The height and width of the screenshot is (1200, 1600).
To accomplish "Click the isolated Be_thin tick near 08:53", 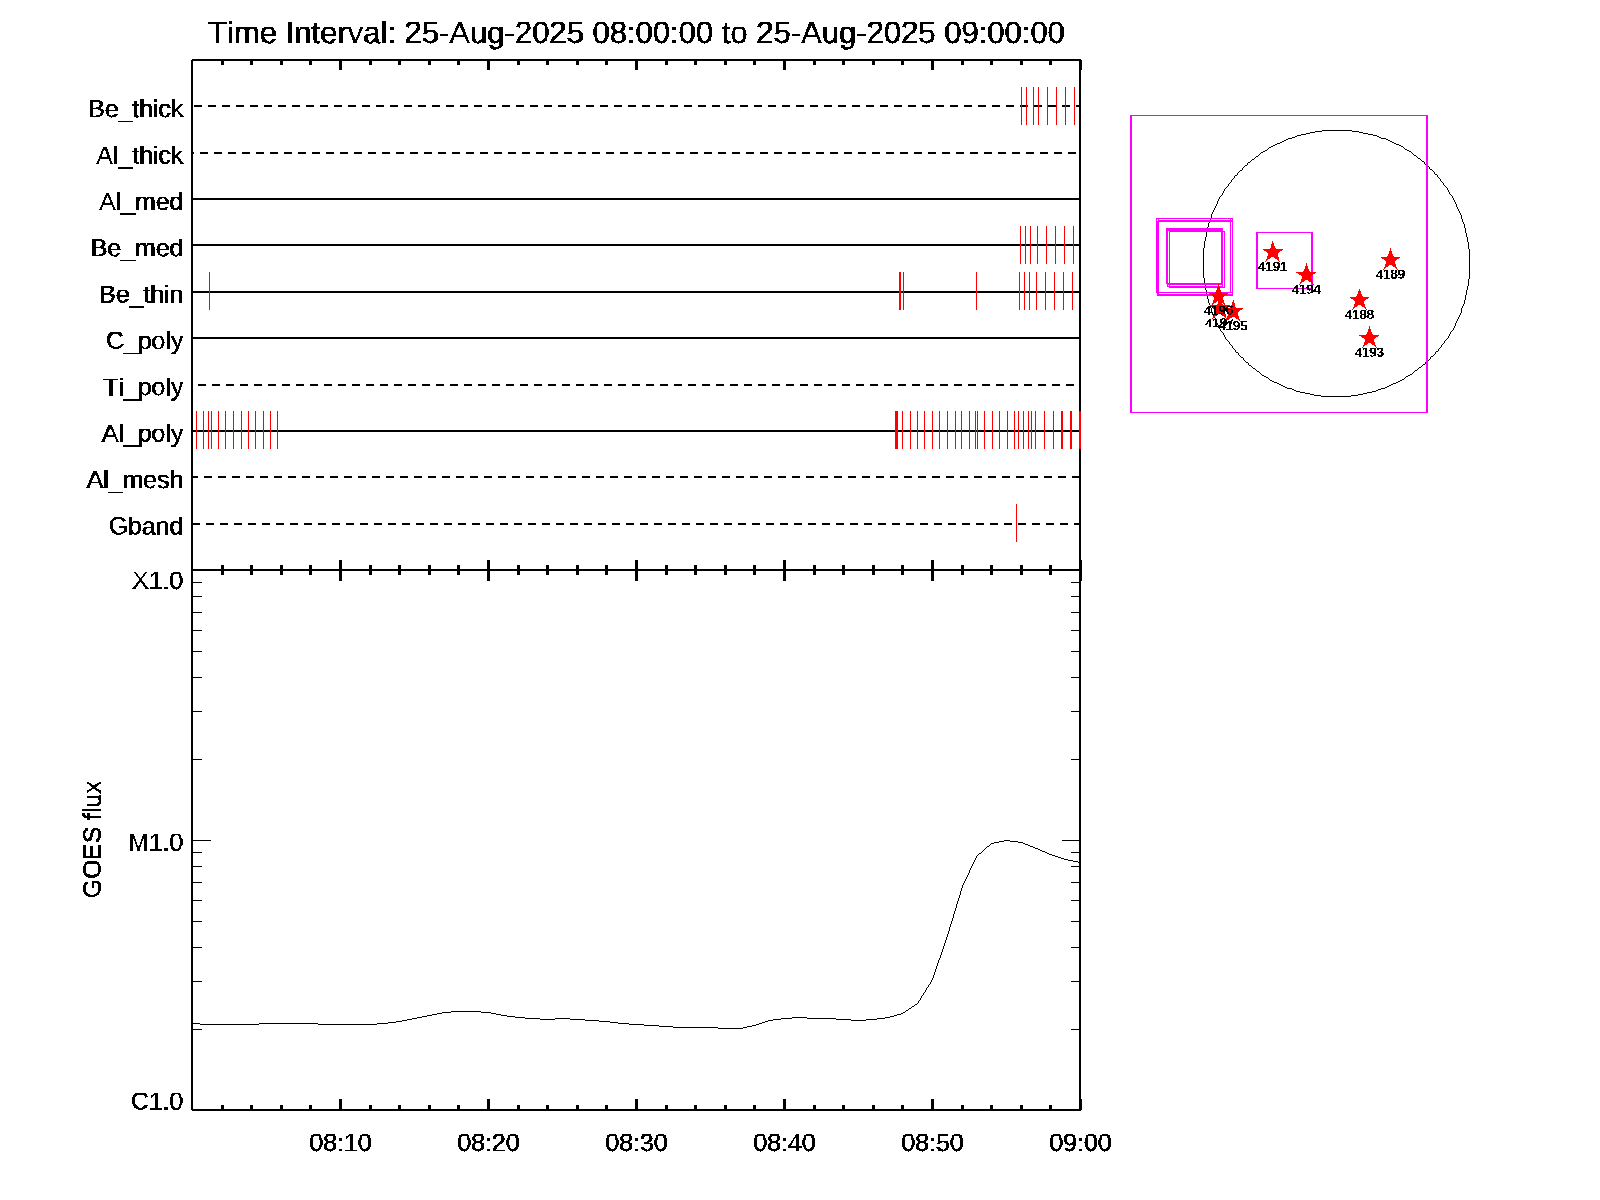I will pos(976,291).
